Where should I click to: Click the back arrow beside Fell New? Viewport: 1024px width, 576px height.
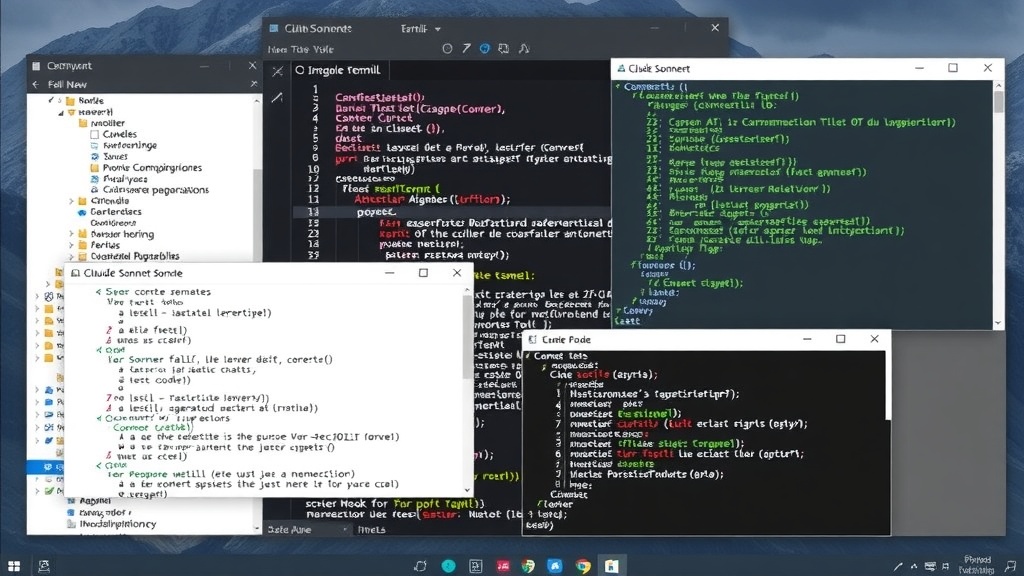click(37, 85)
